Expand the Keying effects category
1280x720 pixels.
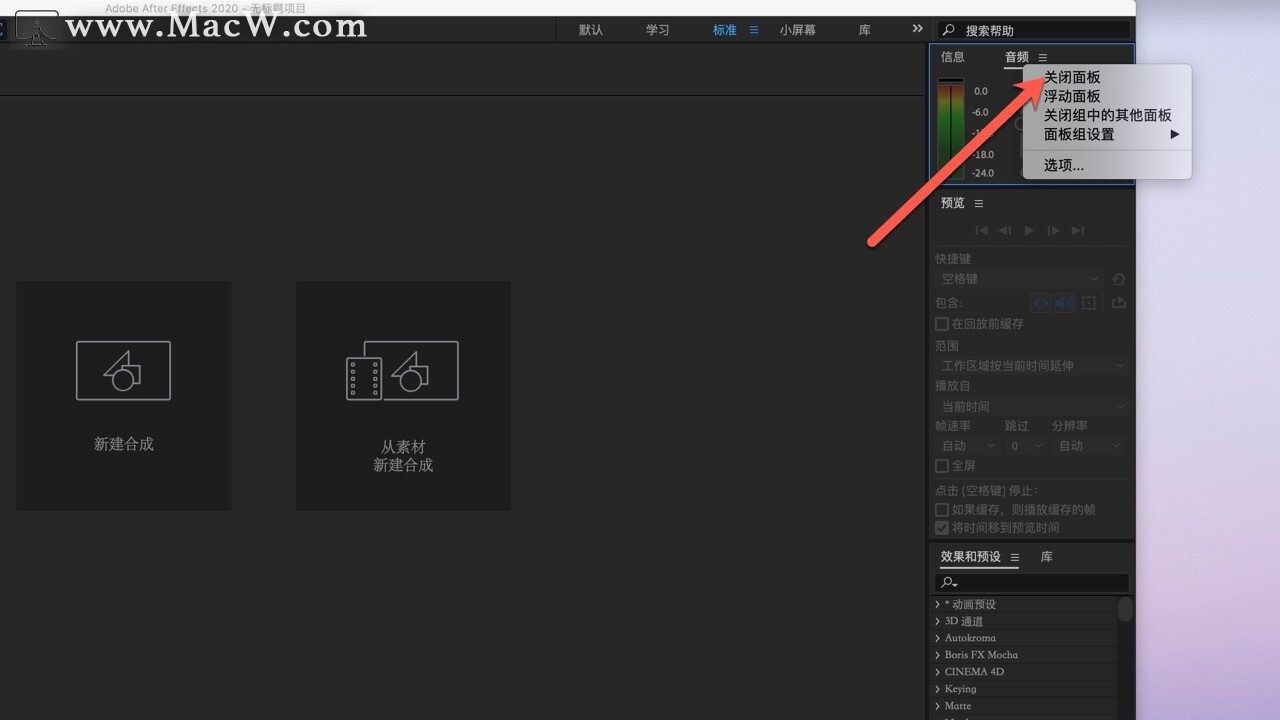(938, 689)
